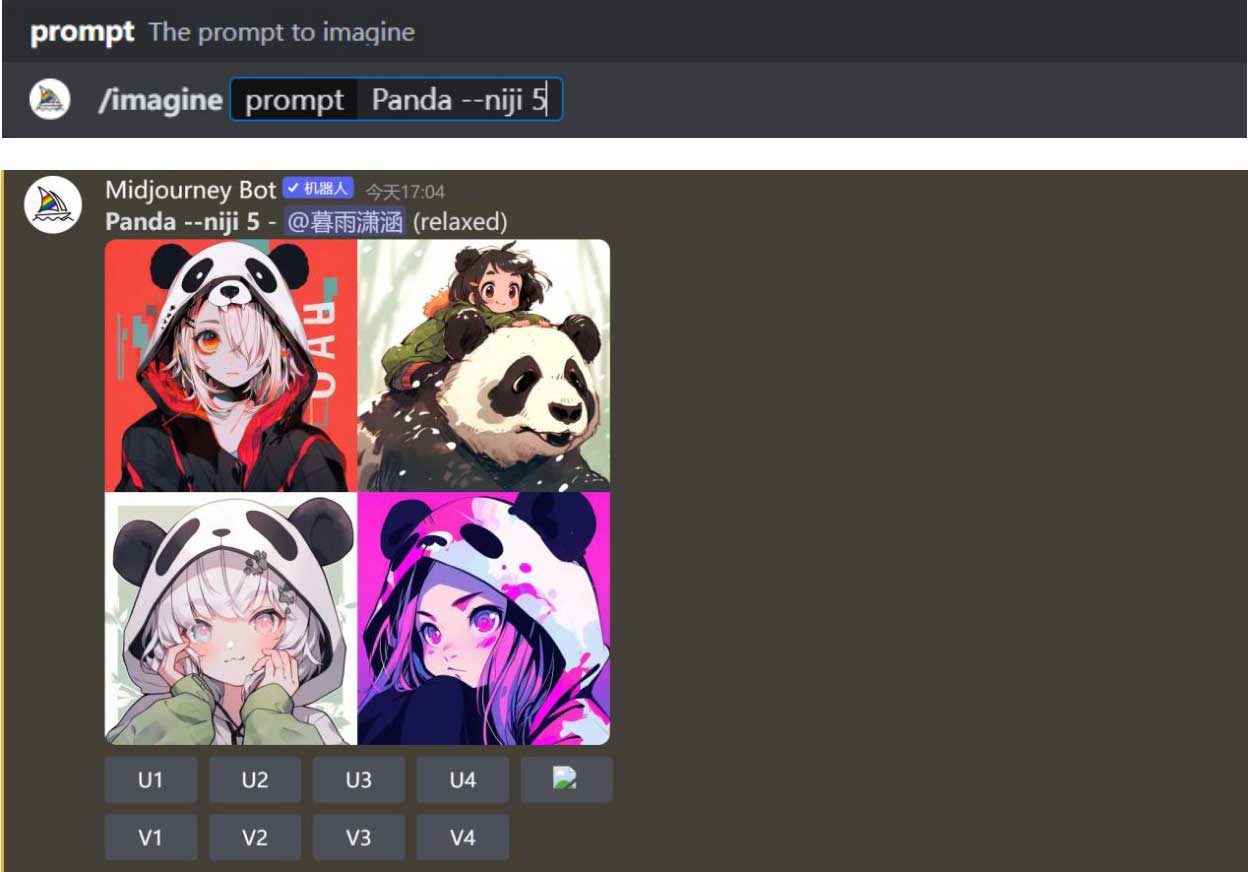
Task: Open the red panda-hoodie girl image
Action: [x=231, y=365]
